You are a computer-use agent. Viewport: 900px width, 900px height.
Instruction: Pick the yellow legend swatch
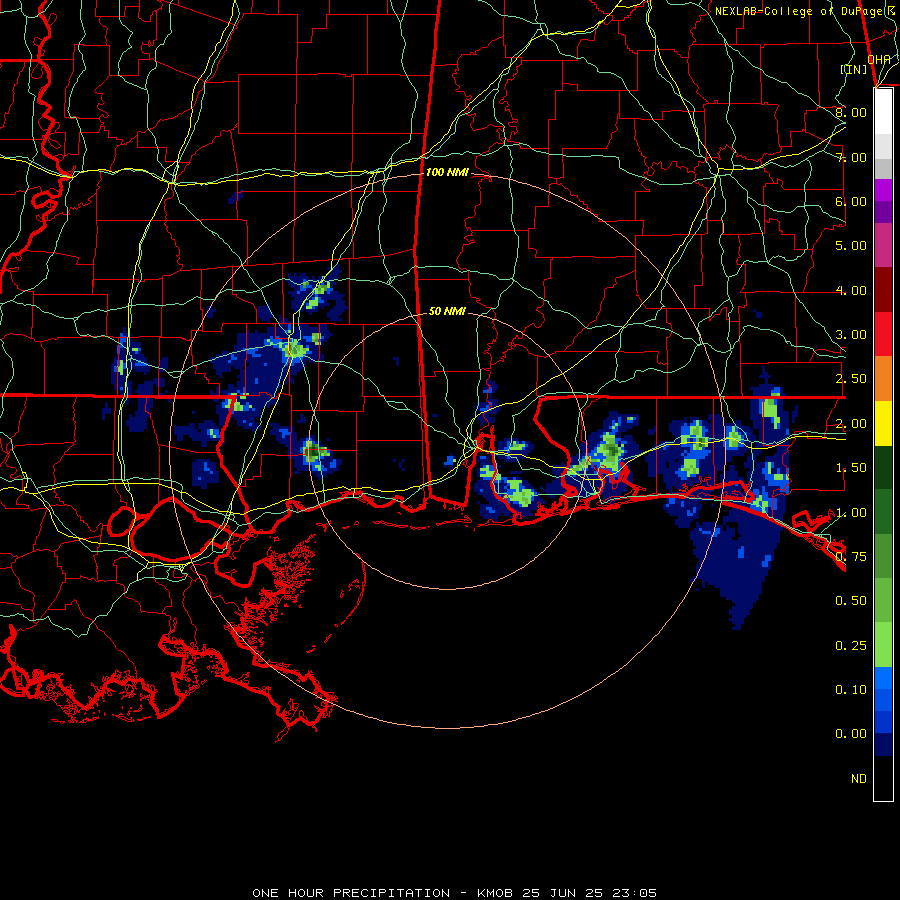883,424
